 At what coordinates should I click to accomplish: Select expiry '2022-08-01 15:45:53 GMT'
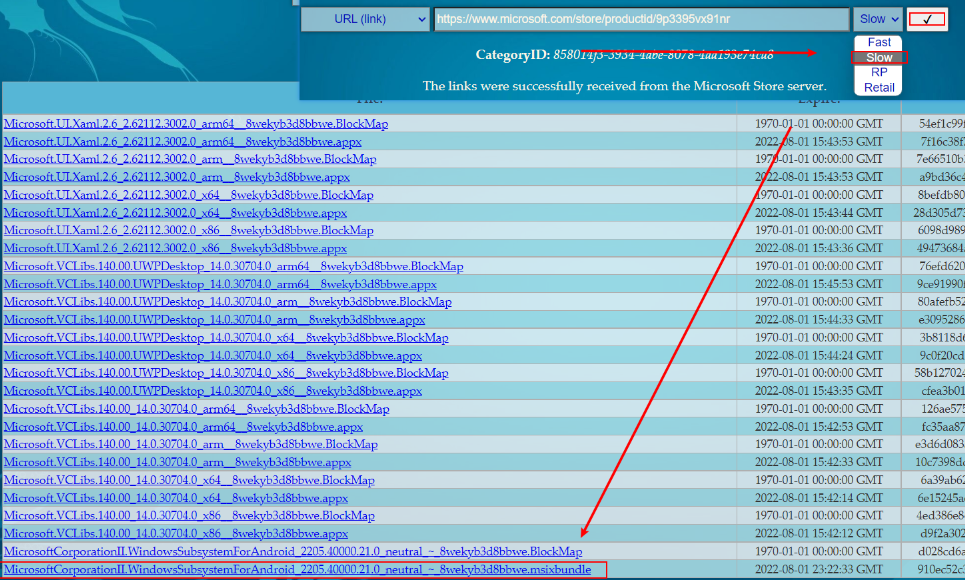point(819,284)
